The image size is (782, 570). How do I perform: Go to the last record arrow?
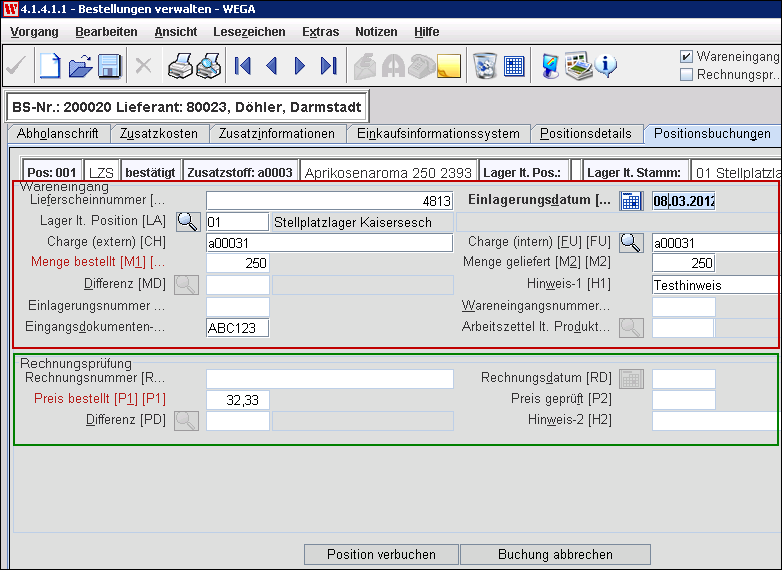[x=328, y=67]
